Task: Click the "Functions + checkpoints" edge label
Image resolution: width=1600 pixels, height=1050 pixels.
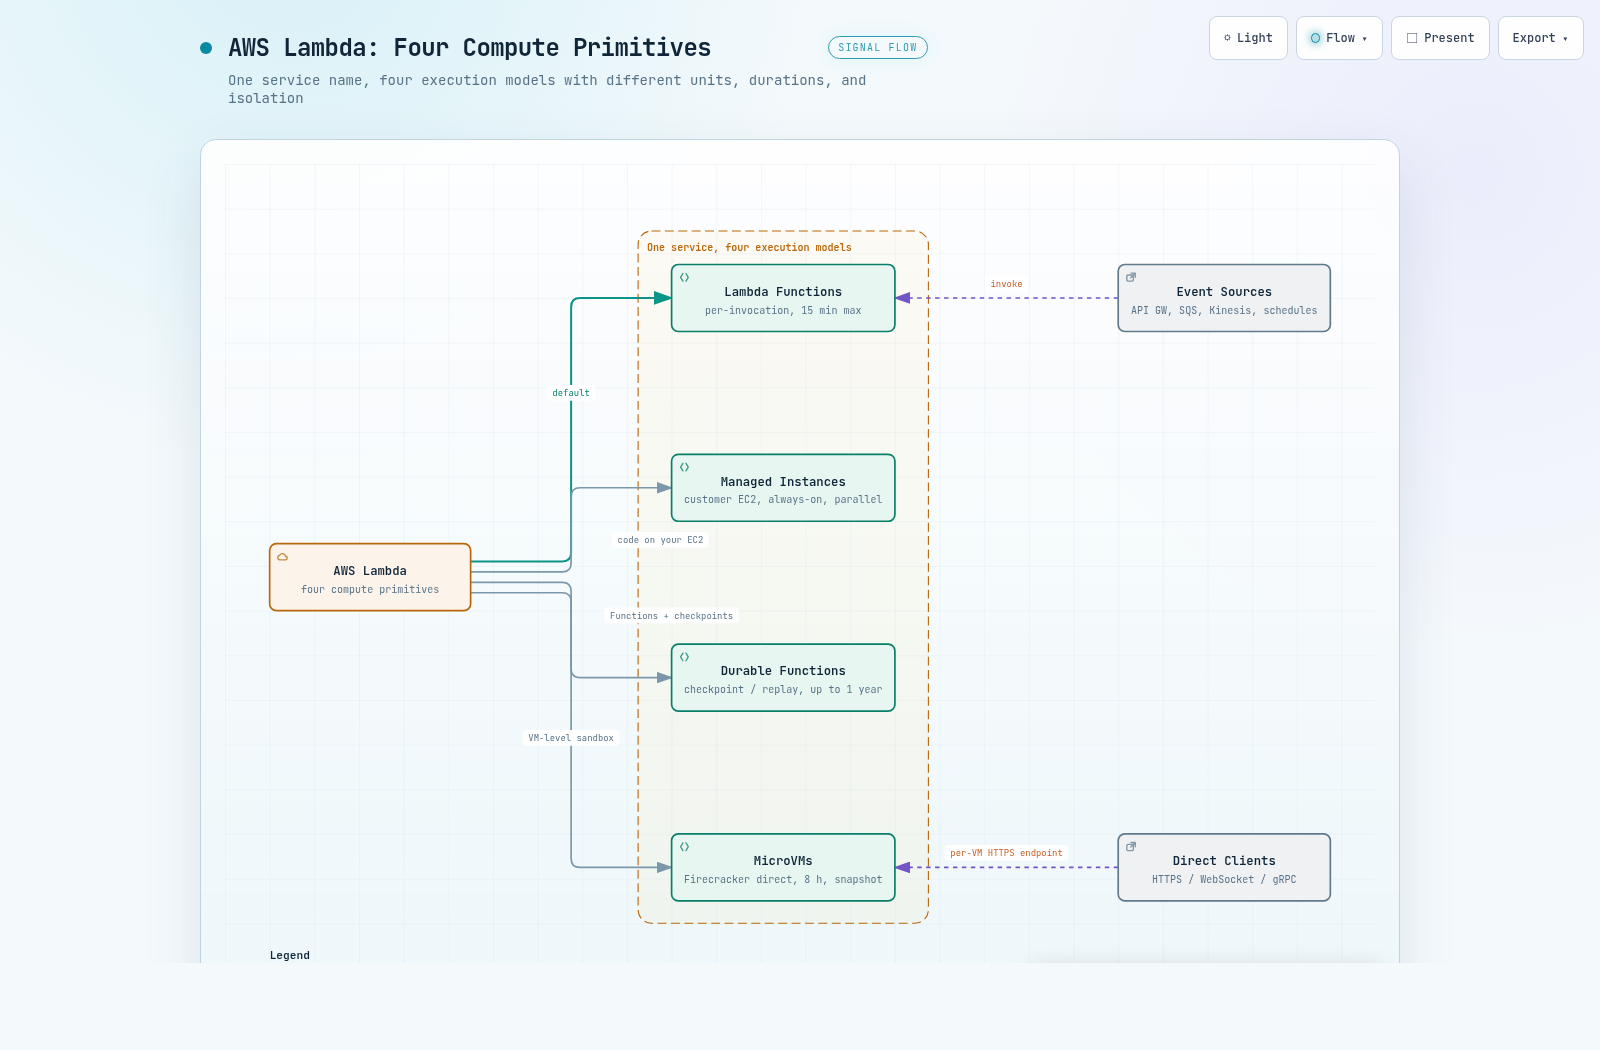Action: tap(671, 616)
